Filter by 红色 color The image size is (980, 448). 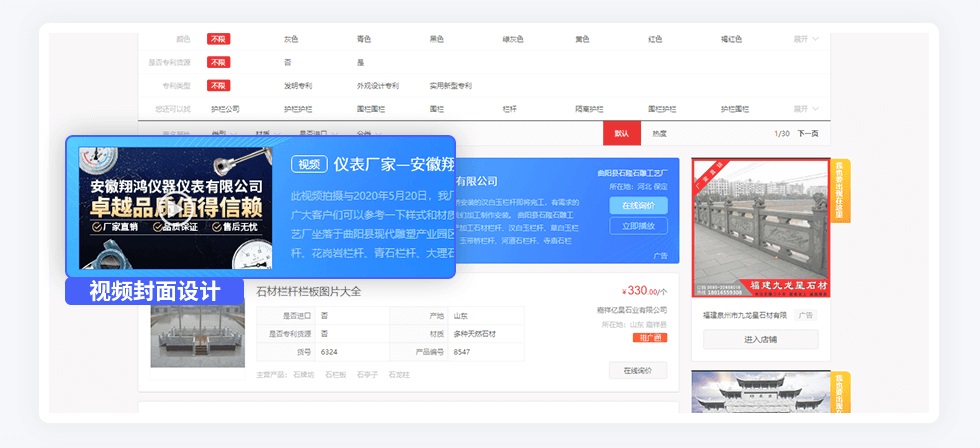(x=655, y=39)
